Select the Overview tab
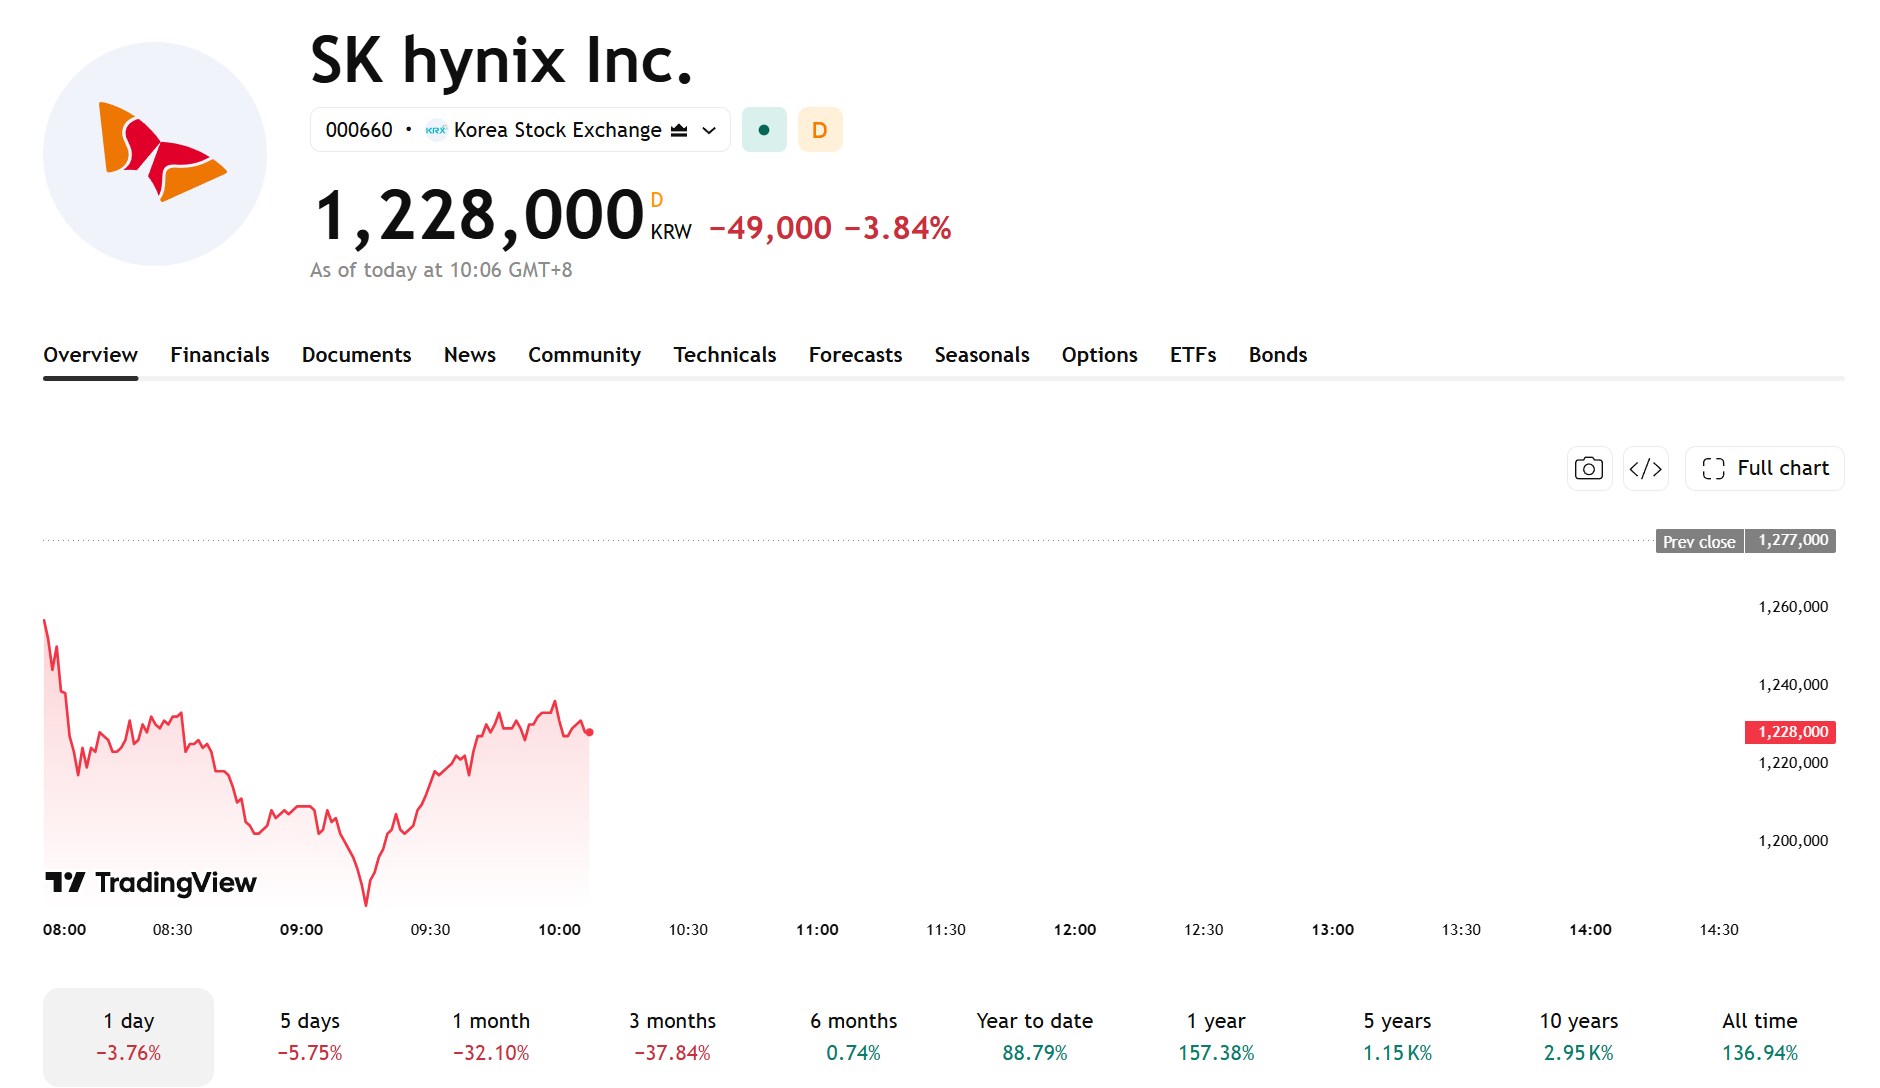The width and height of the screenshot is (1880, 1088). pos(90,355)
